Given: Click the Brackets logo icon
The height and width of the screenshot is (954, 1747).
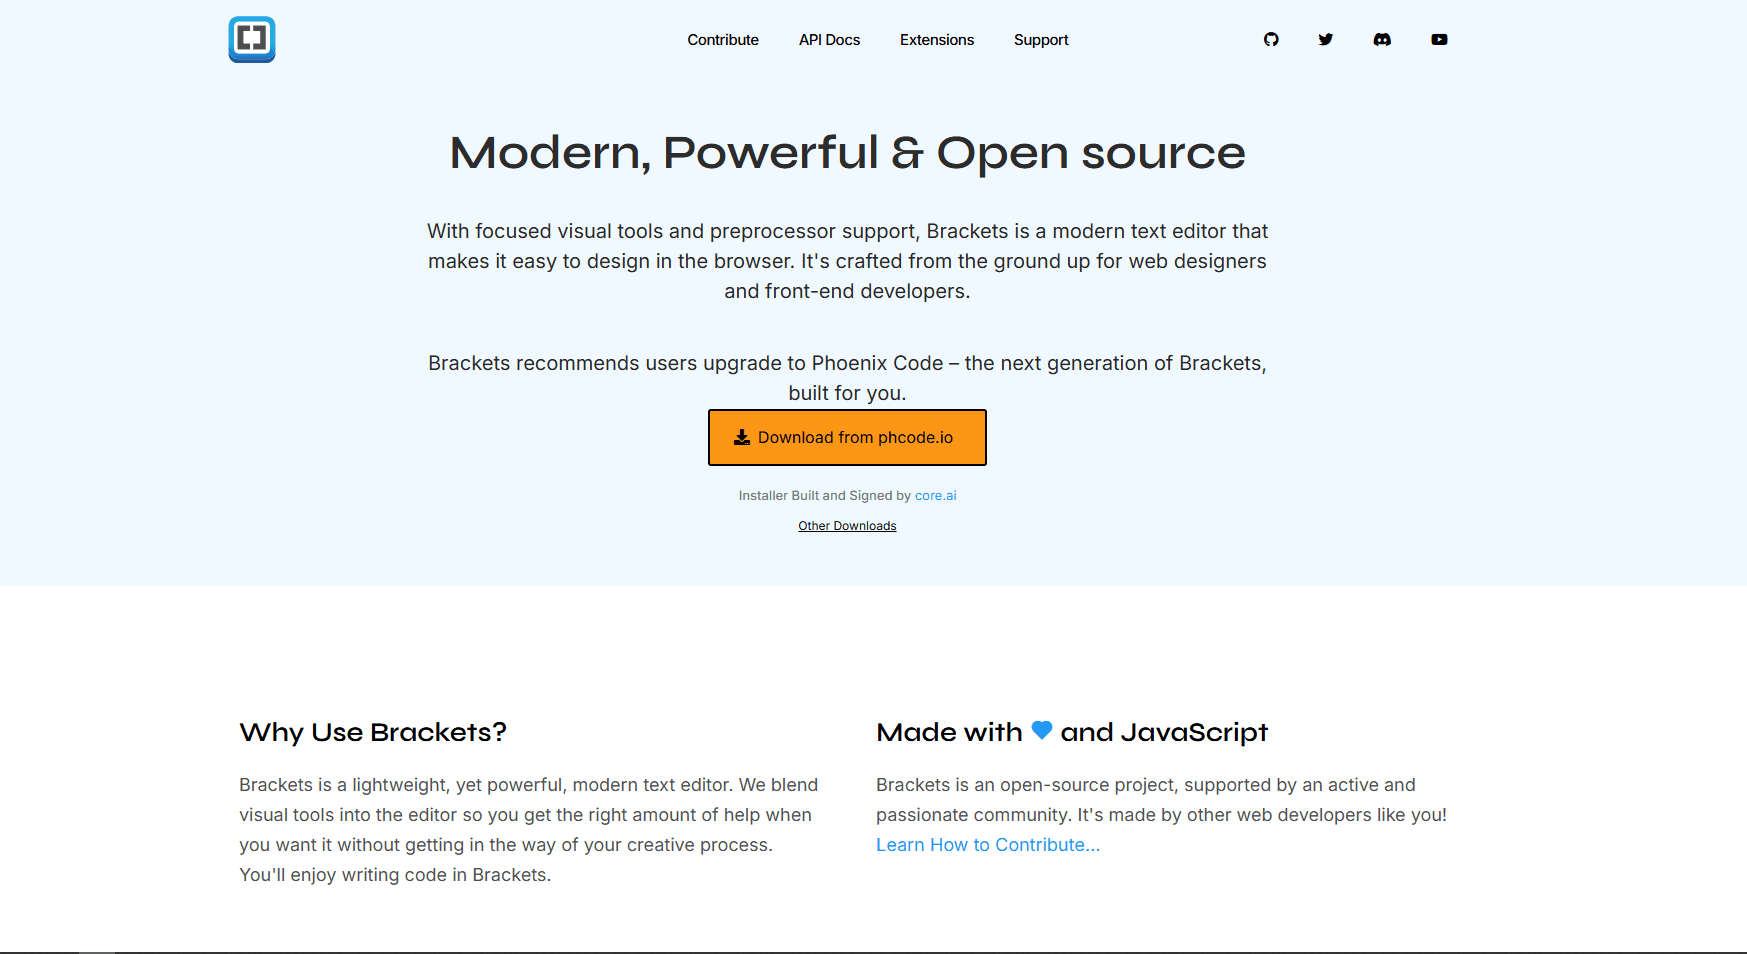Looking at the screenshot, I should [252, 40].
